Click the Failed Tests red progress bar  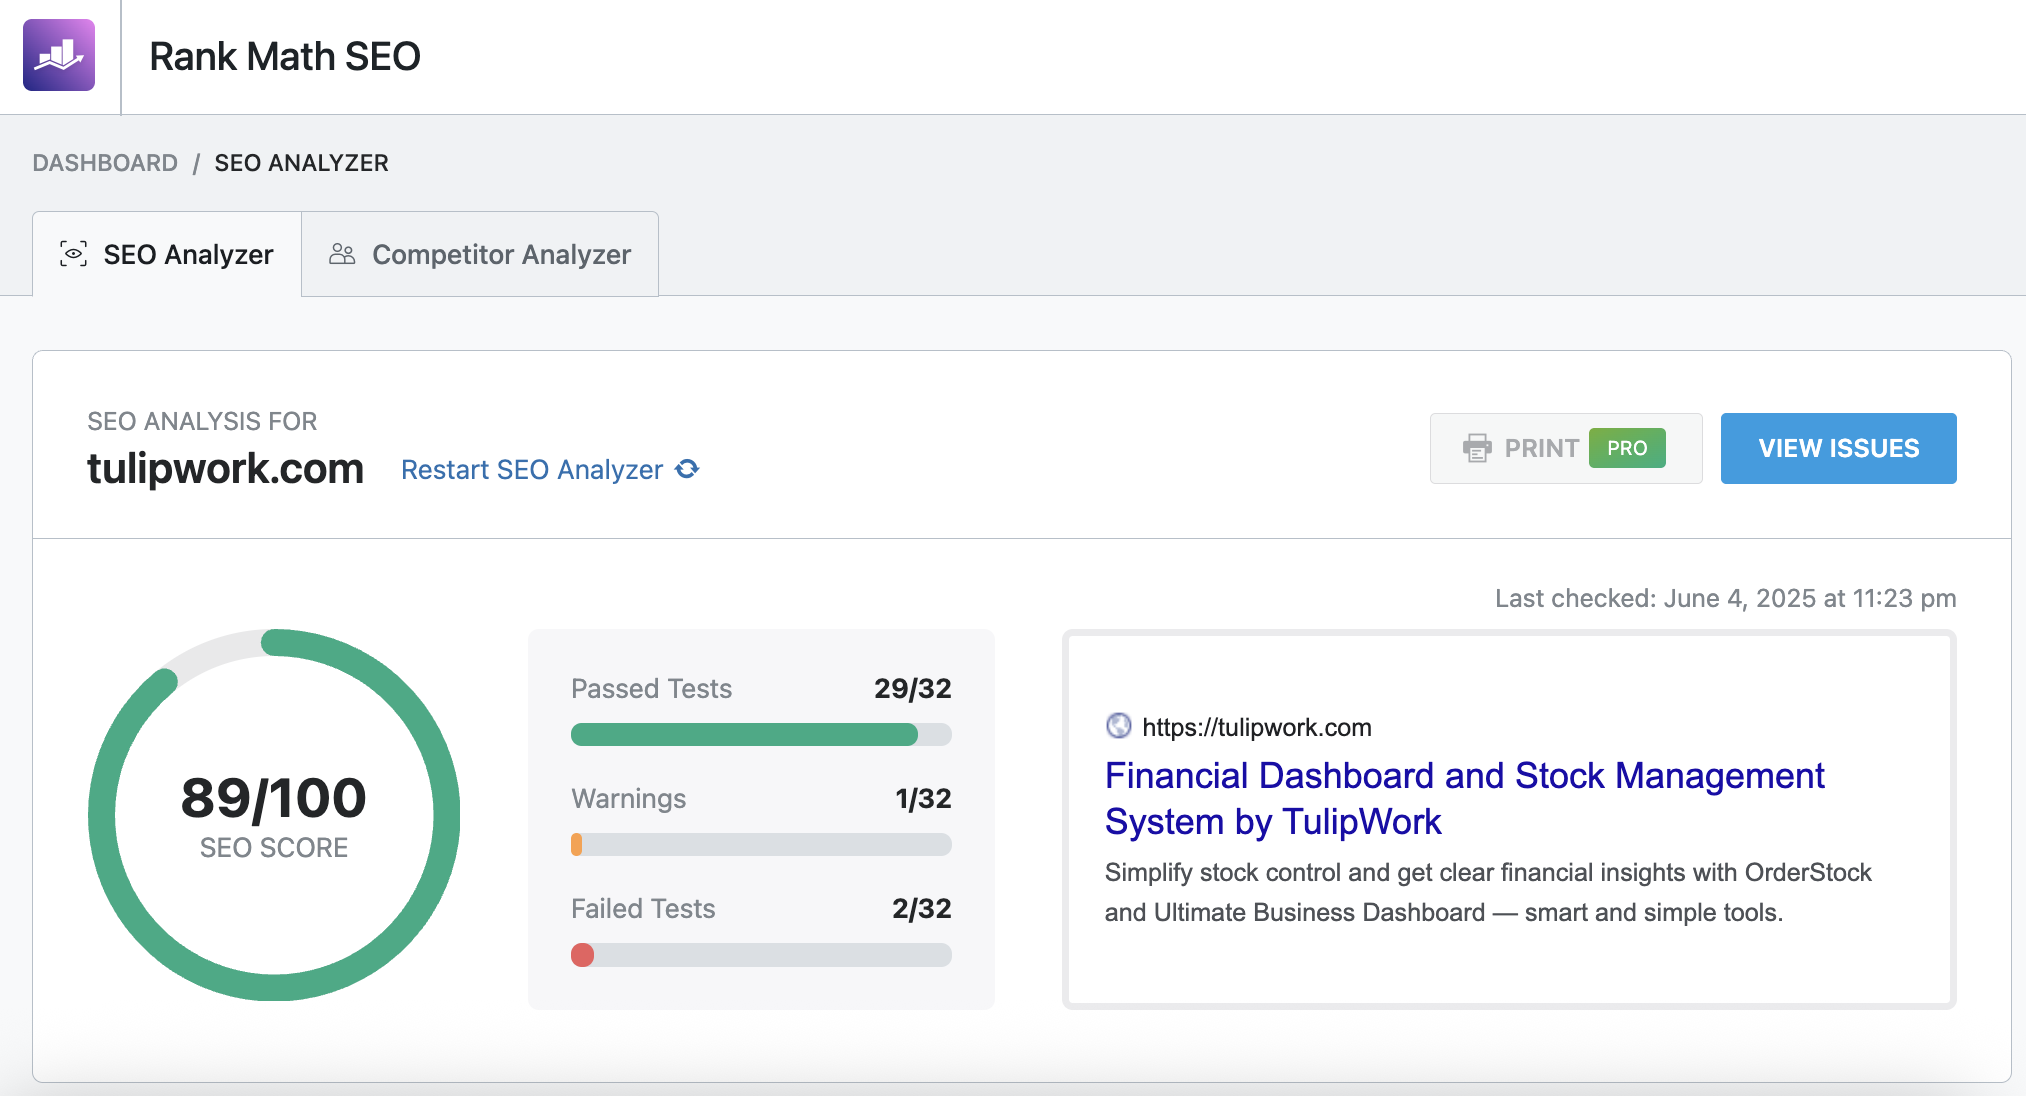click(761, 955)
